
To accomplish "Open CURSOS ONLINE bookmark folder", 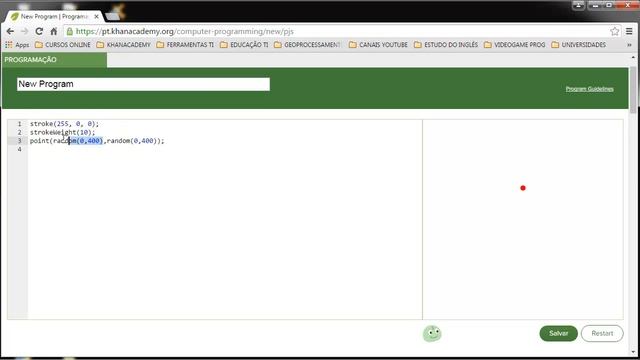I will pos(63,45).
